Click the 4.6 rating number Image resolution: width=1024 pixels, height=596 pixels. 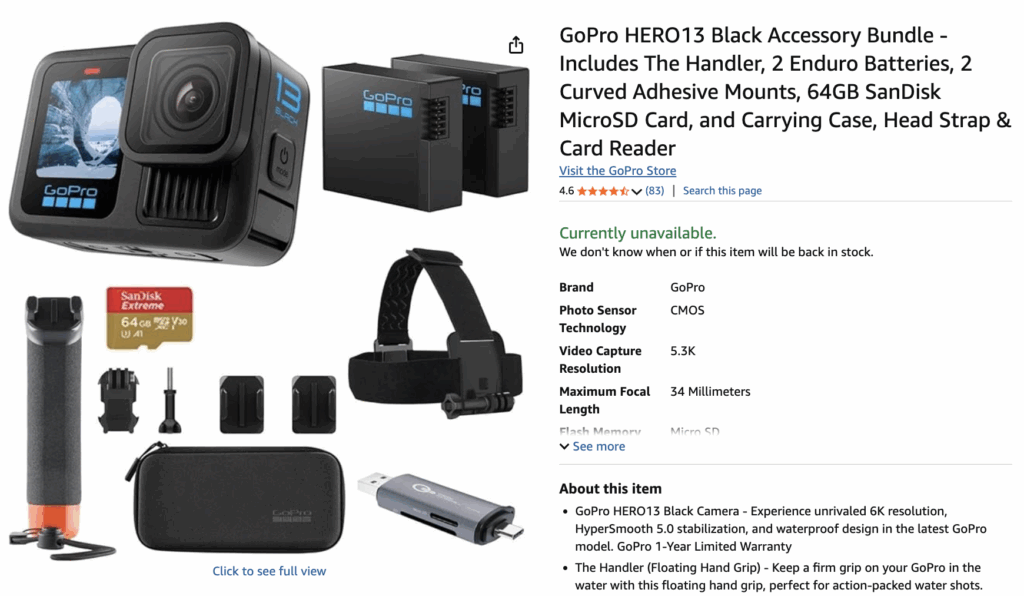pyautogui.click(x=566, y=191)
